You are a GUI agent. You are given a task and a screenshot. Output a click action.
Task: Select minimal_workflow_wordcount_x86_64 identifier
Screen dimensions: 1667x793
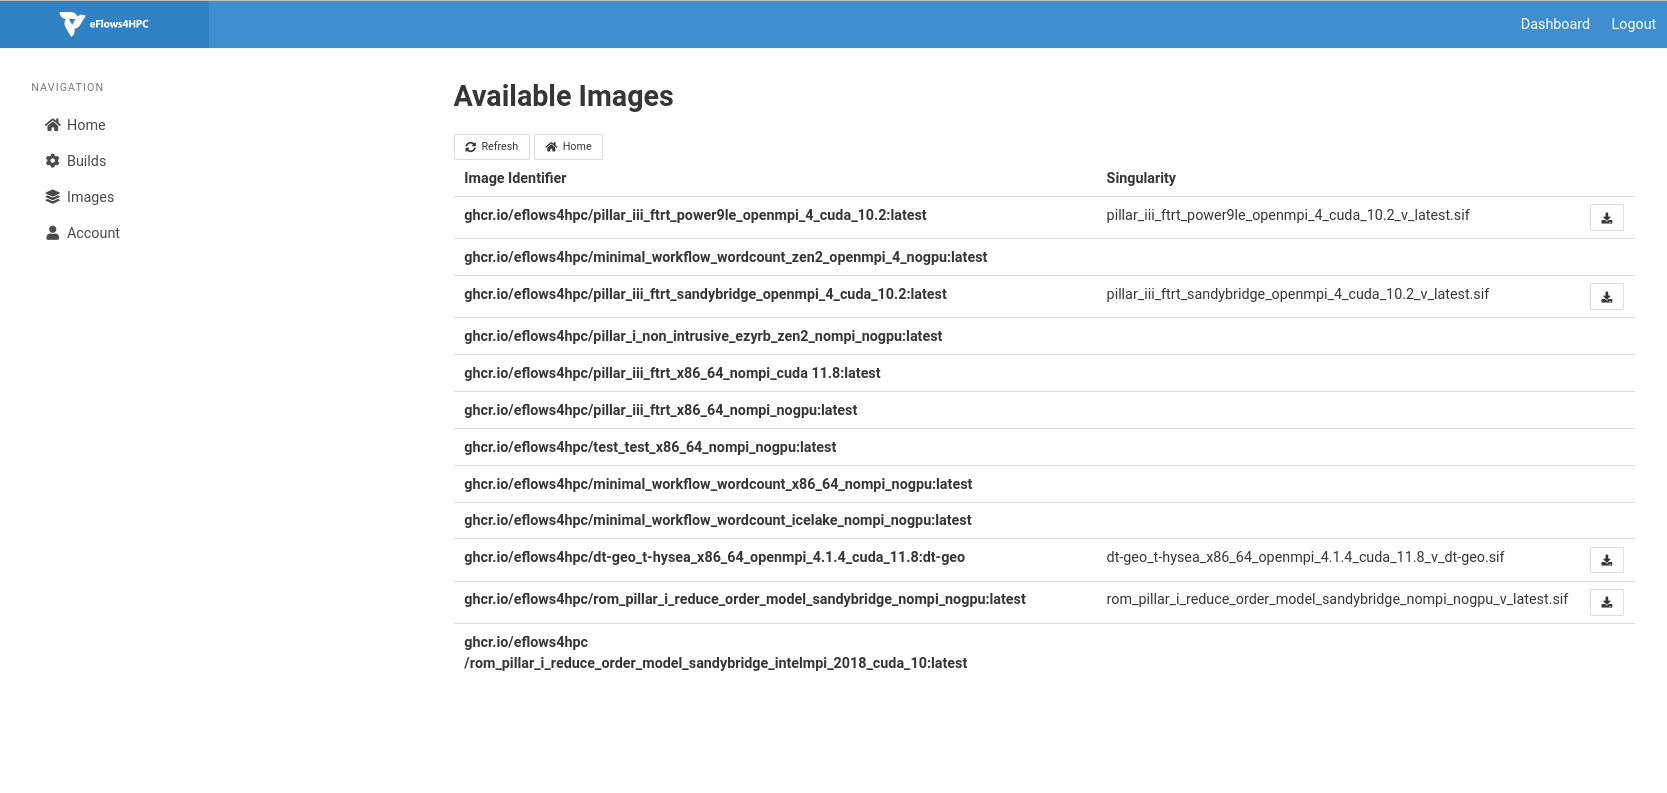[x=718, y=484]
